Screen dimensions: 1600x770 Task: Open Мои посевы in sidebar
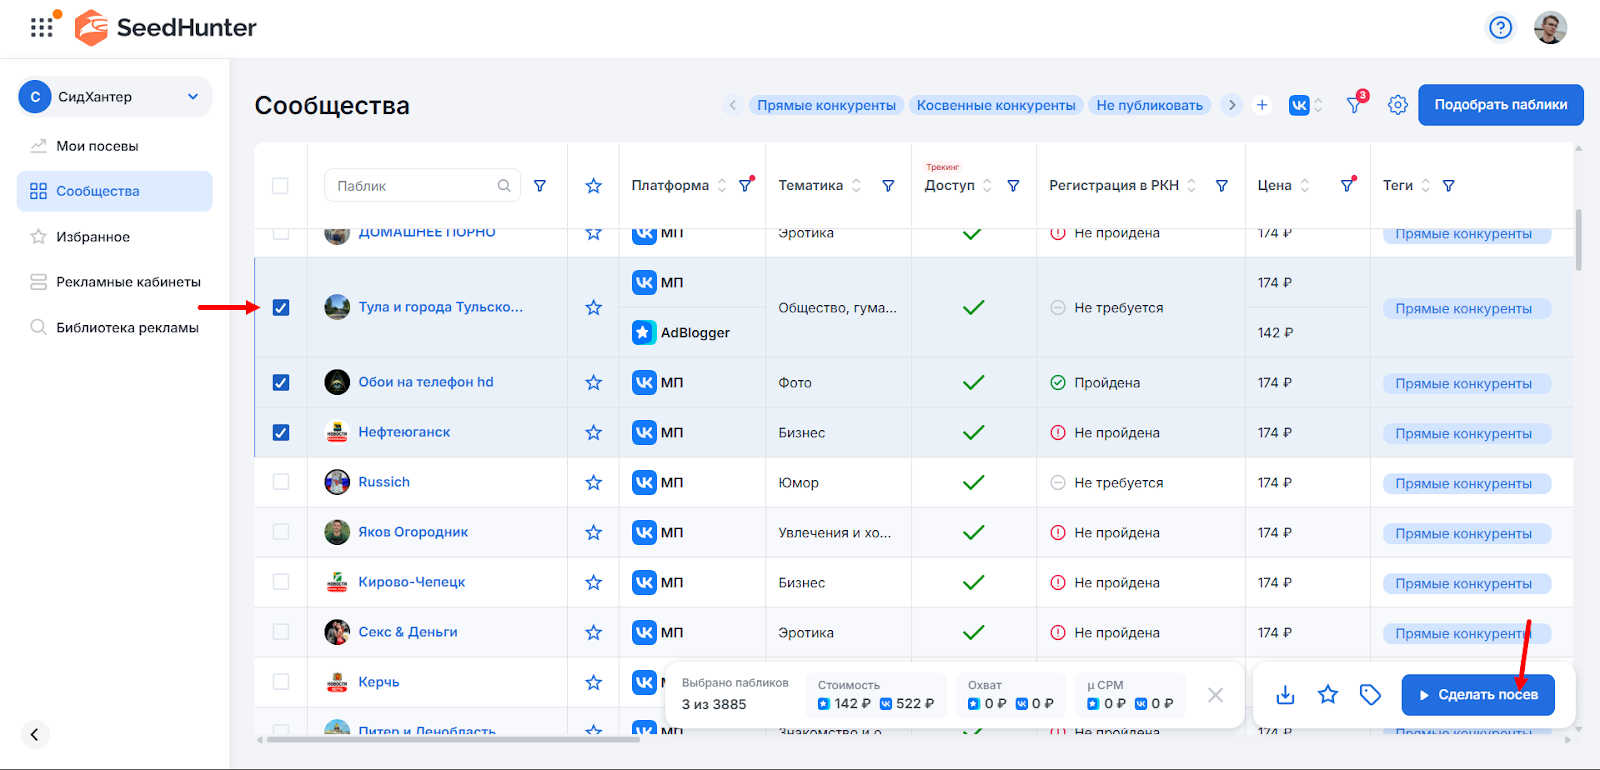(x=97, y=146)
